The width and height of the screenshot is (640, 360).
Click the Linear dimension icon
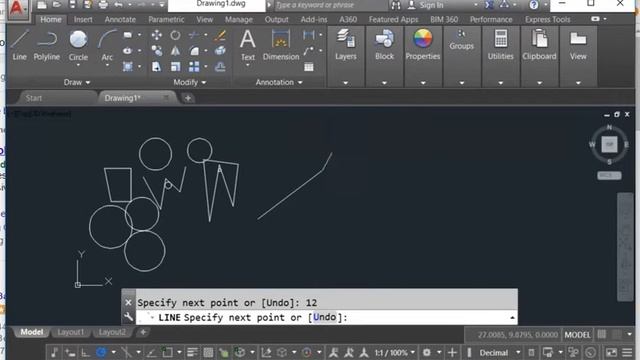point(309,35)
